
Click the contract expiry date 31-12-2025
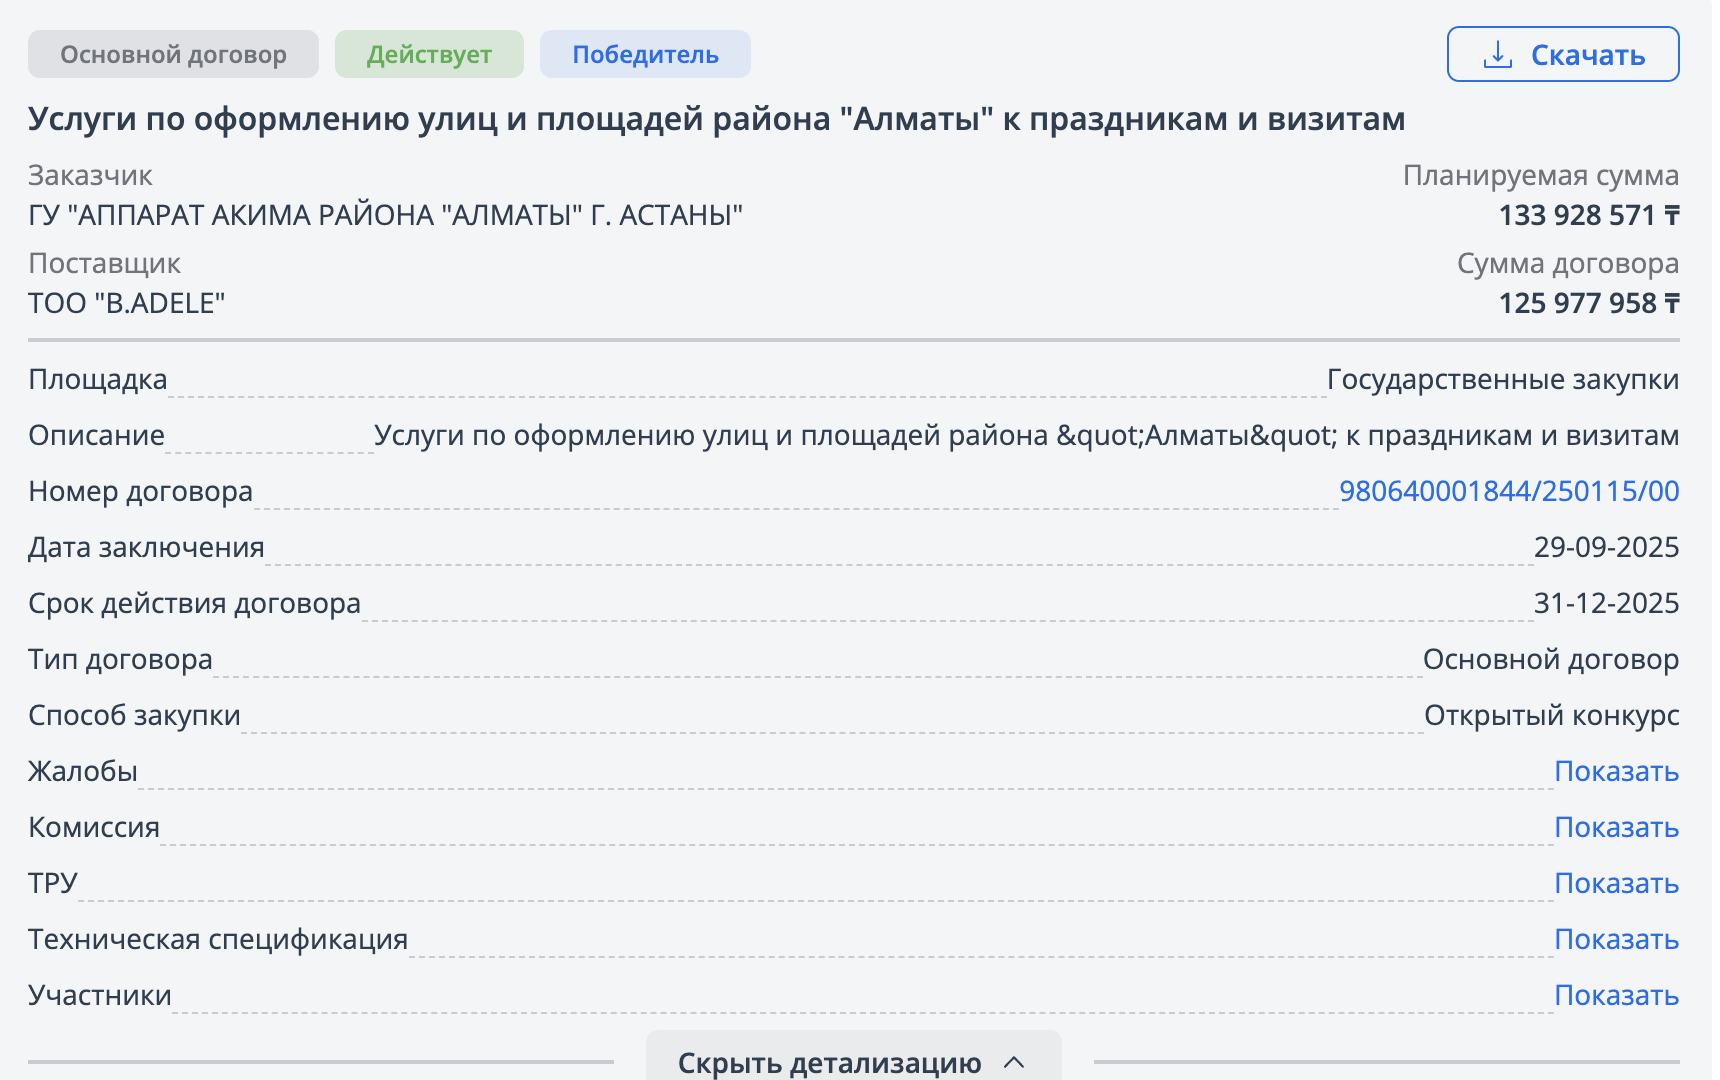[1606, 603]
